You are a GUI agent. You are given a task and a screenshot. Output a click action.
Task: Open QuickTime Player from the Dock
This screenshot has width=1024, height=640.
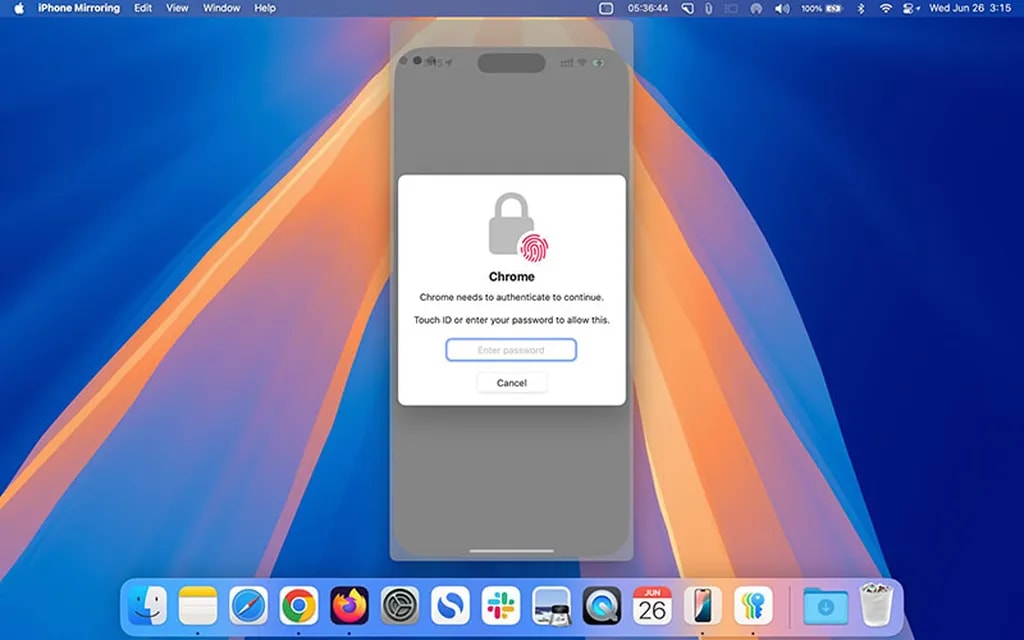[x=602, y=606]
